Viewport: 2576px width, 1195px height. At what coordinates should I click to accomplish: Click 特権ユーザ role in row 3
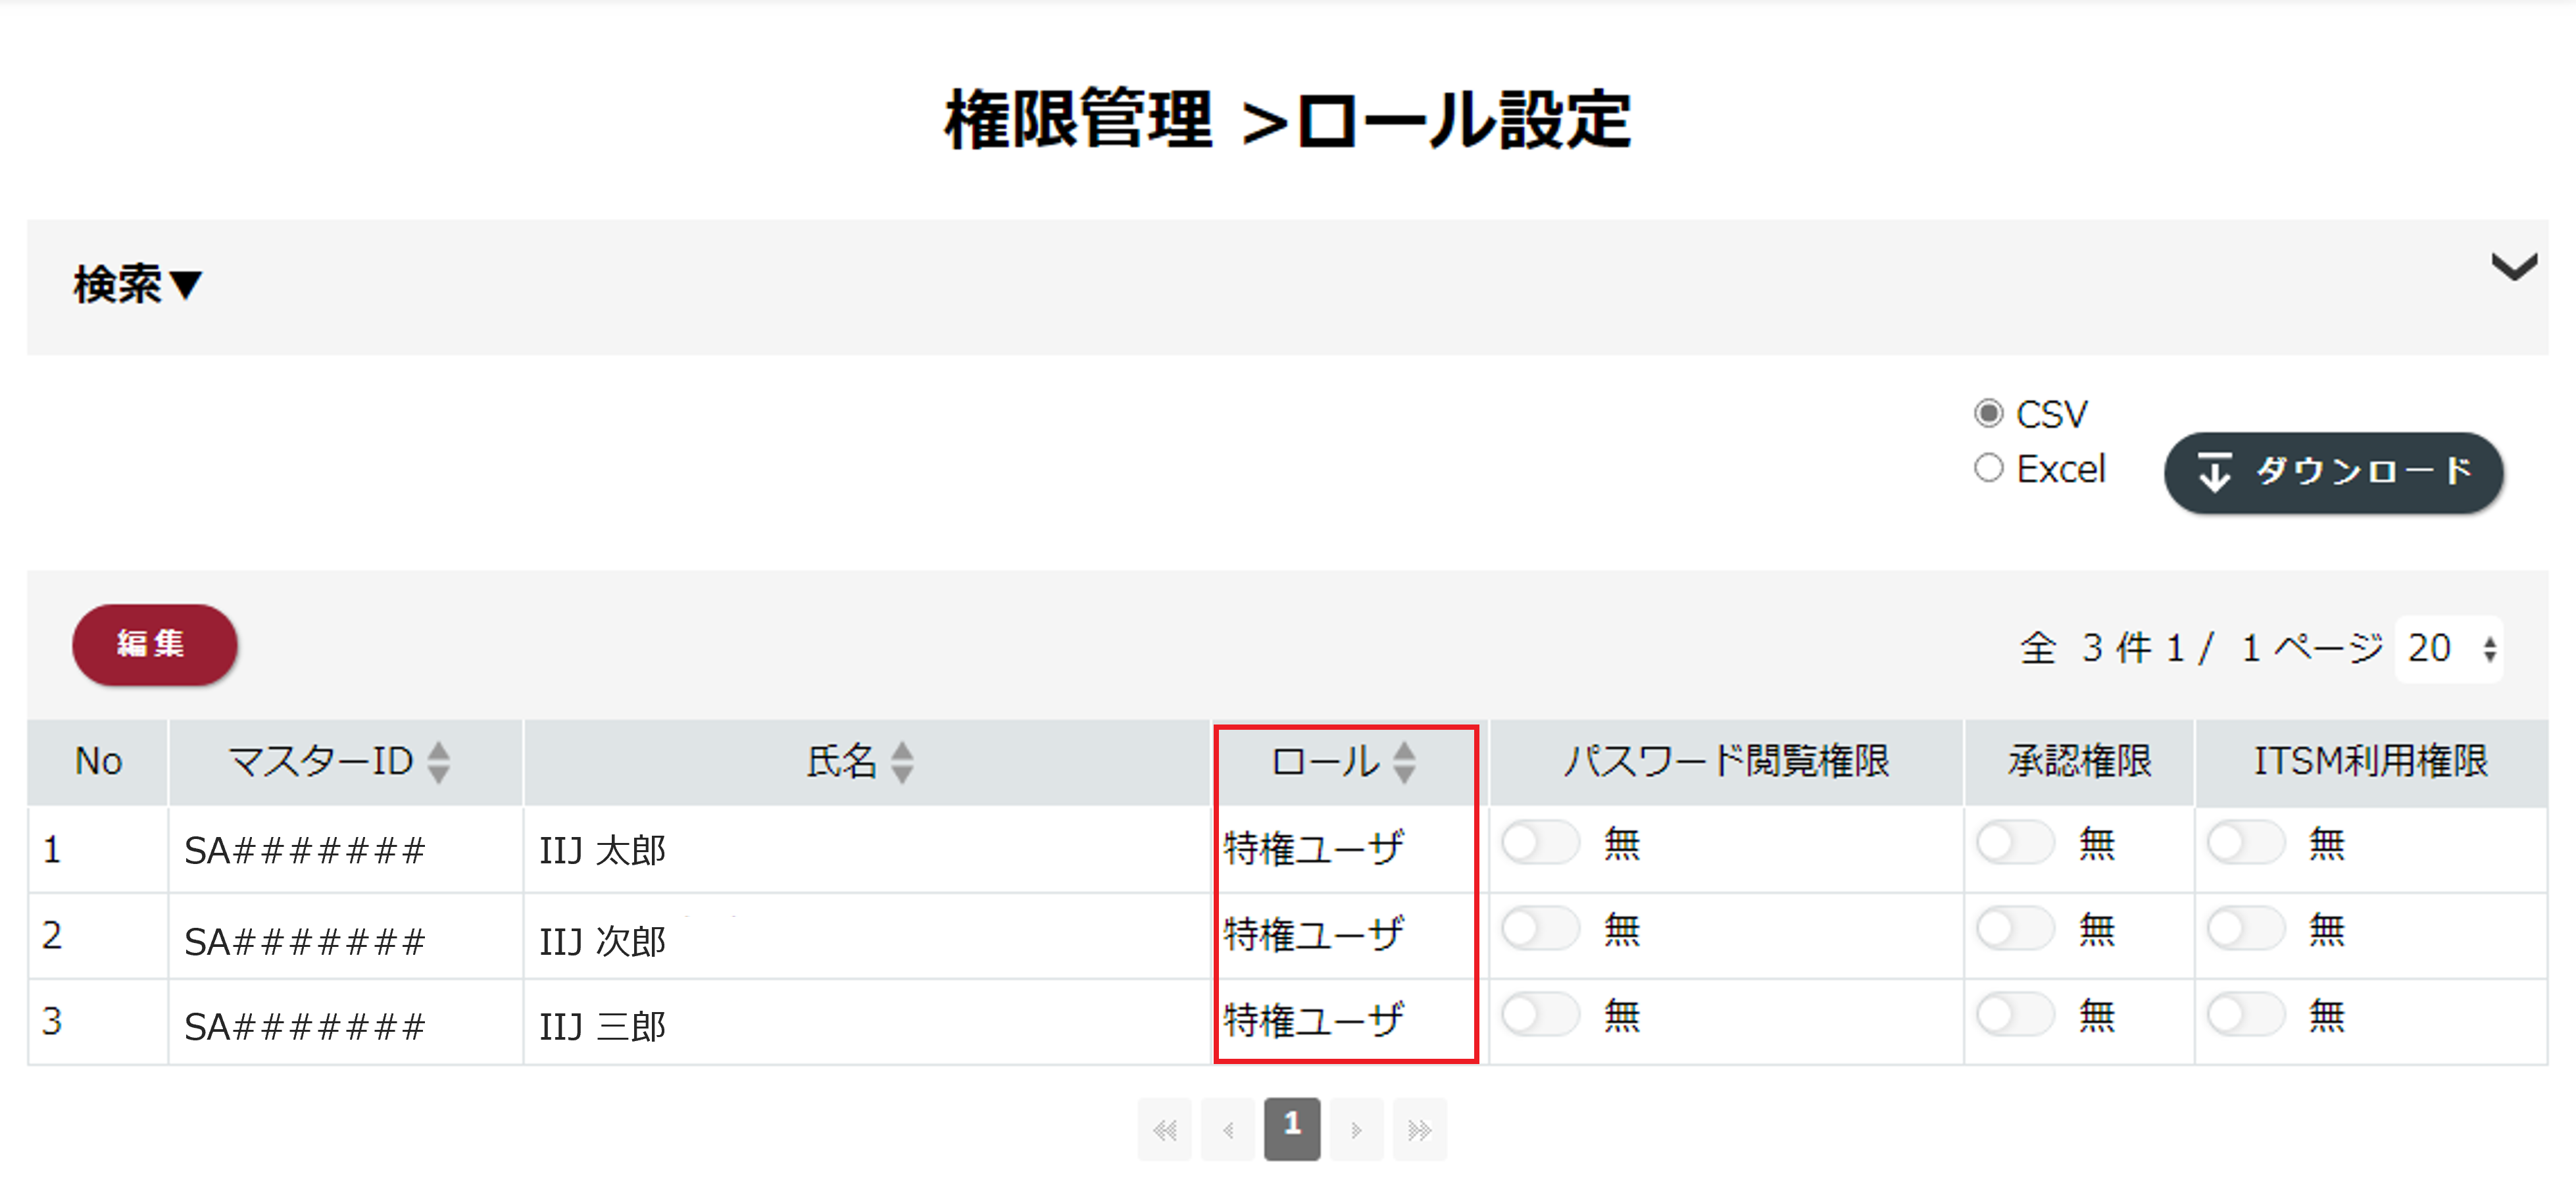point(1314,1020)
